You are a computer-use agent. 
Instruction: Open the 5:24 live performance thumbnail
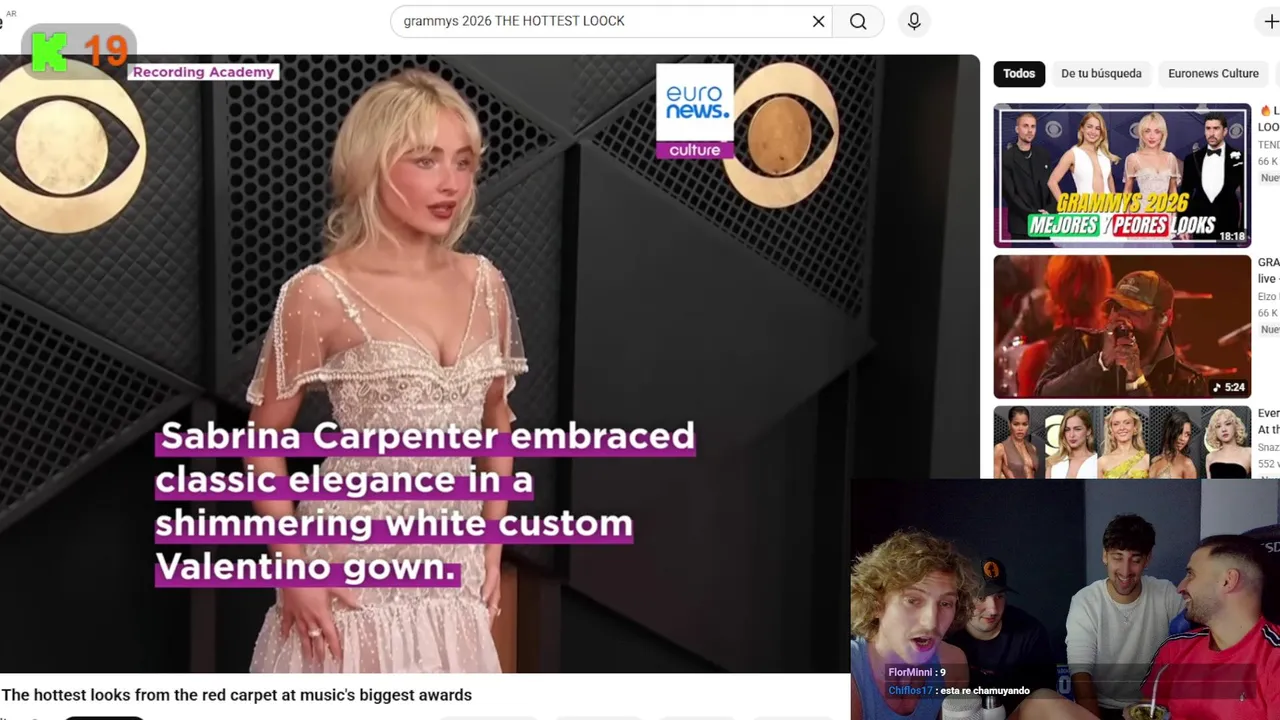point(1122,327)
